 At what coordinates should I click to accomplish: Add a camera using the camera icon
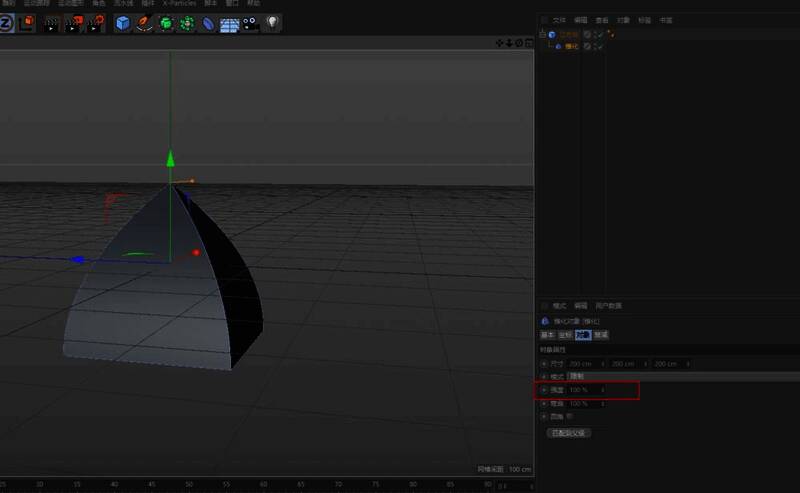coord(250,23)
